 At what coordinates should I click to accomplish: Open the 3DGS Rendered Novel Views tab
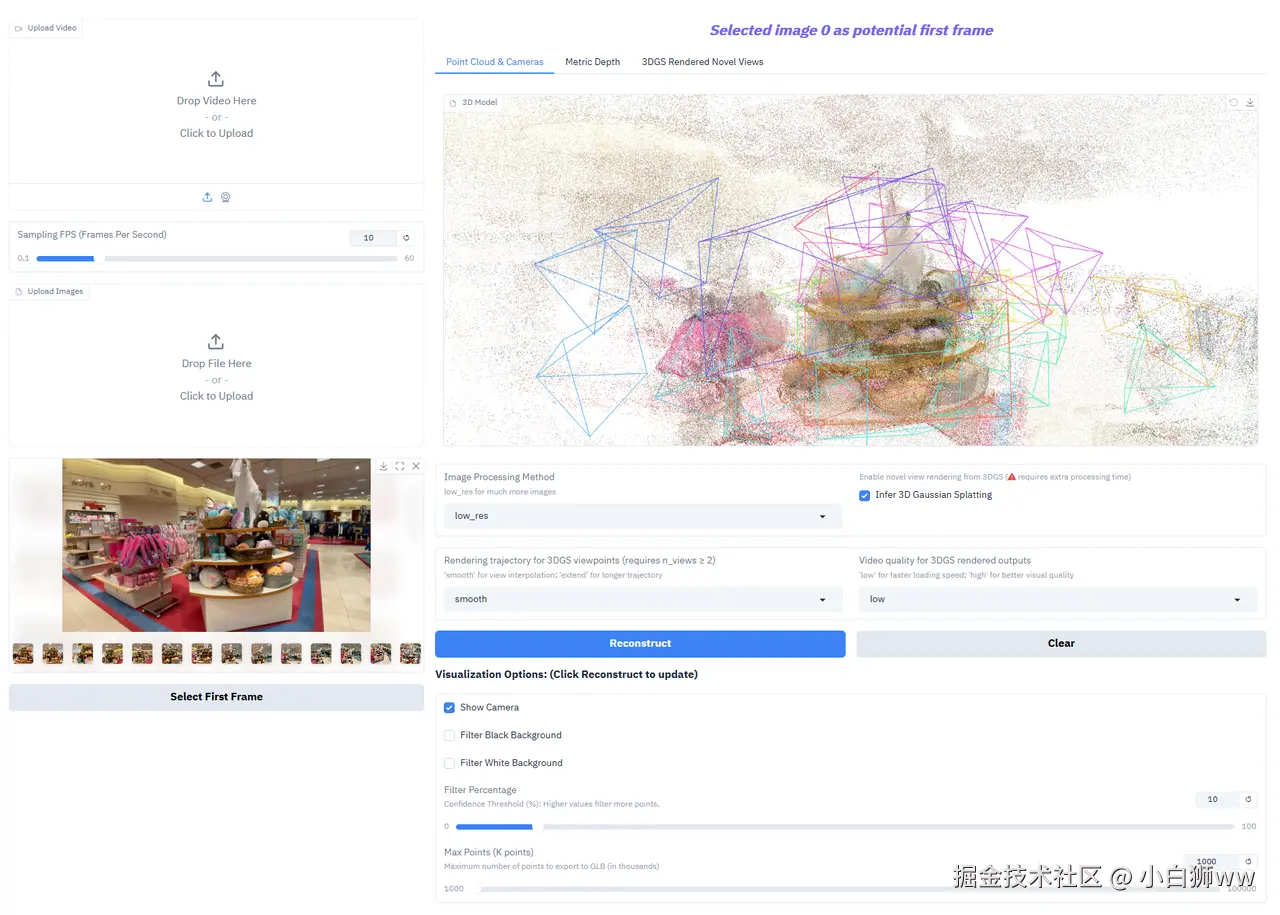(x=702, y=61)
